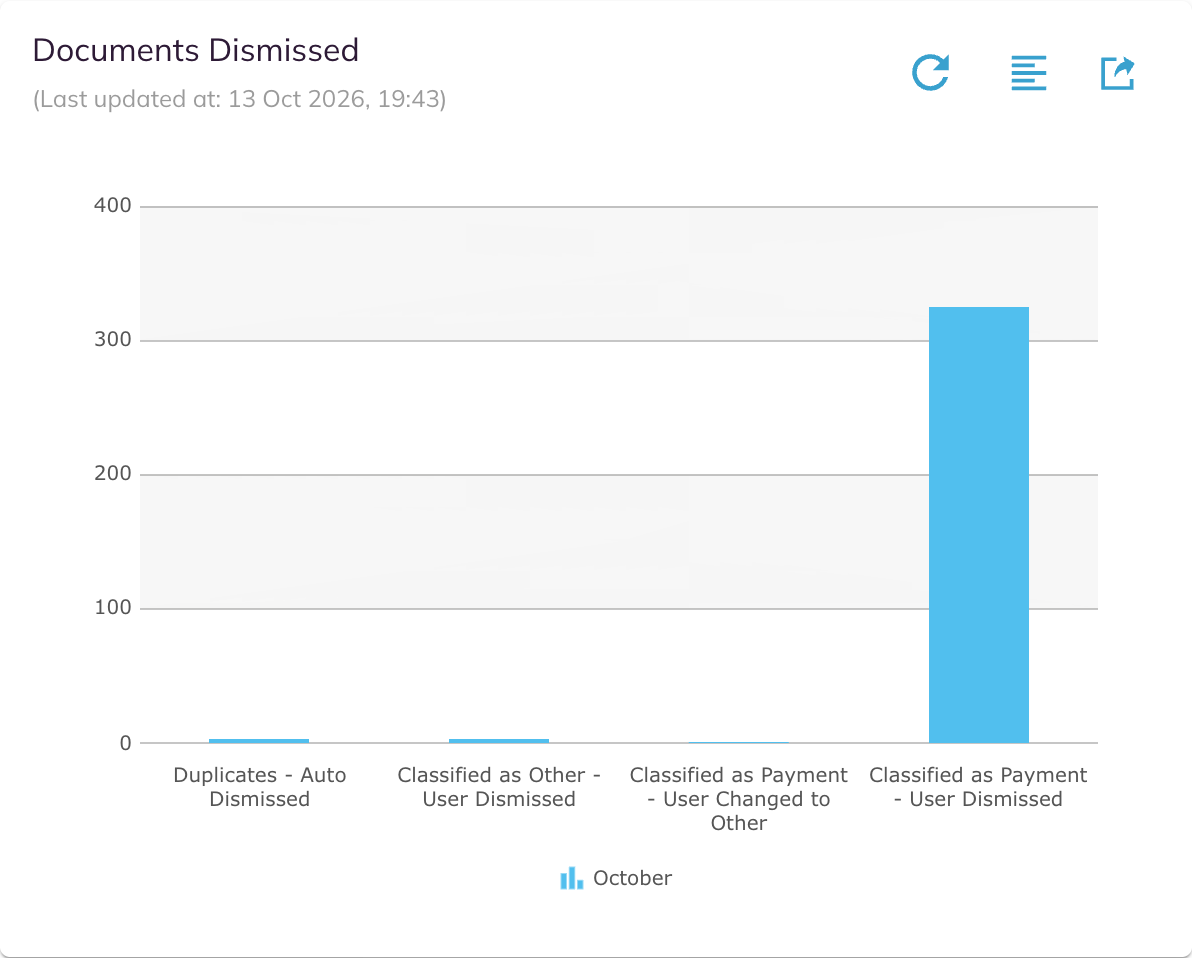
Task: Click the refresh chart icon
Action: (x=930, y=73)
